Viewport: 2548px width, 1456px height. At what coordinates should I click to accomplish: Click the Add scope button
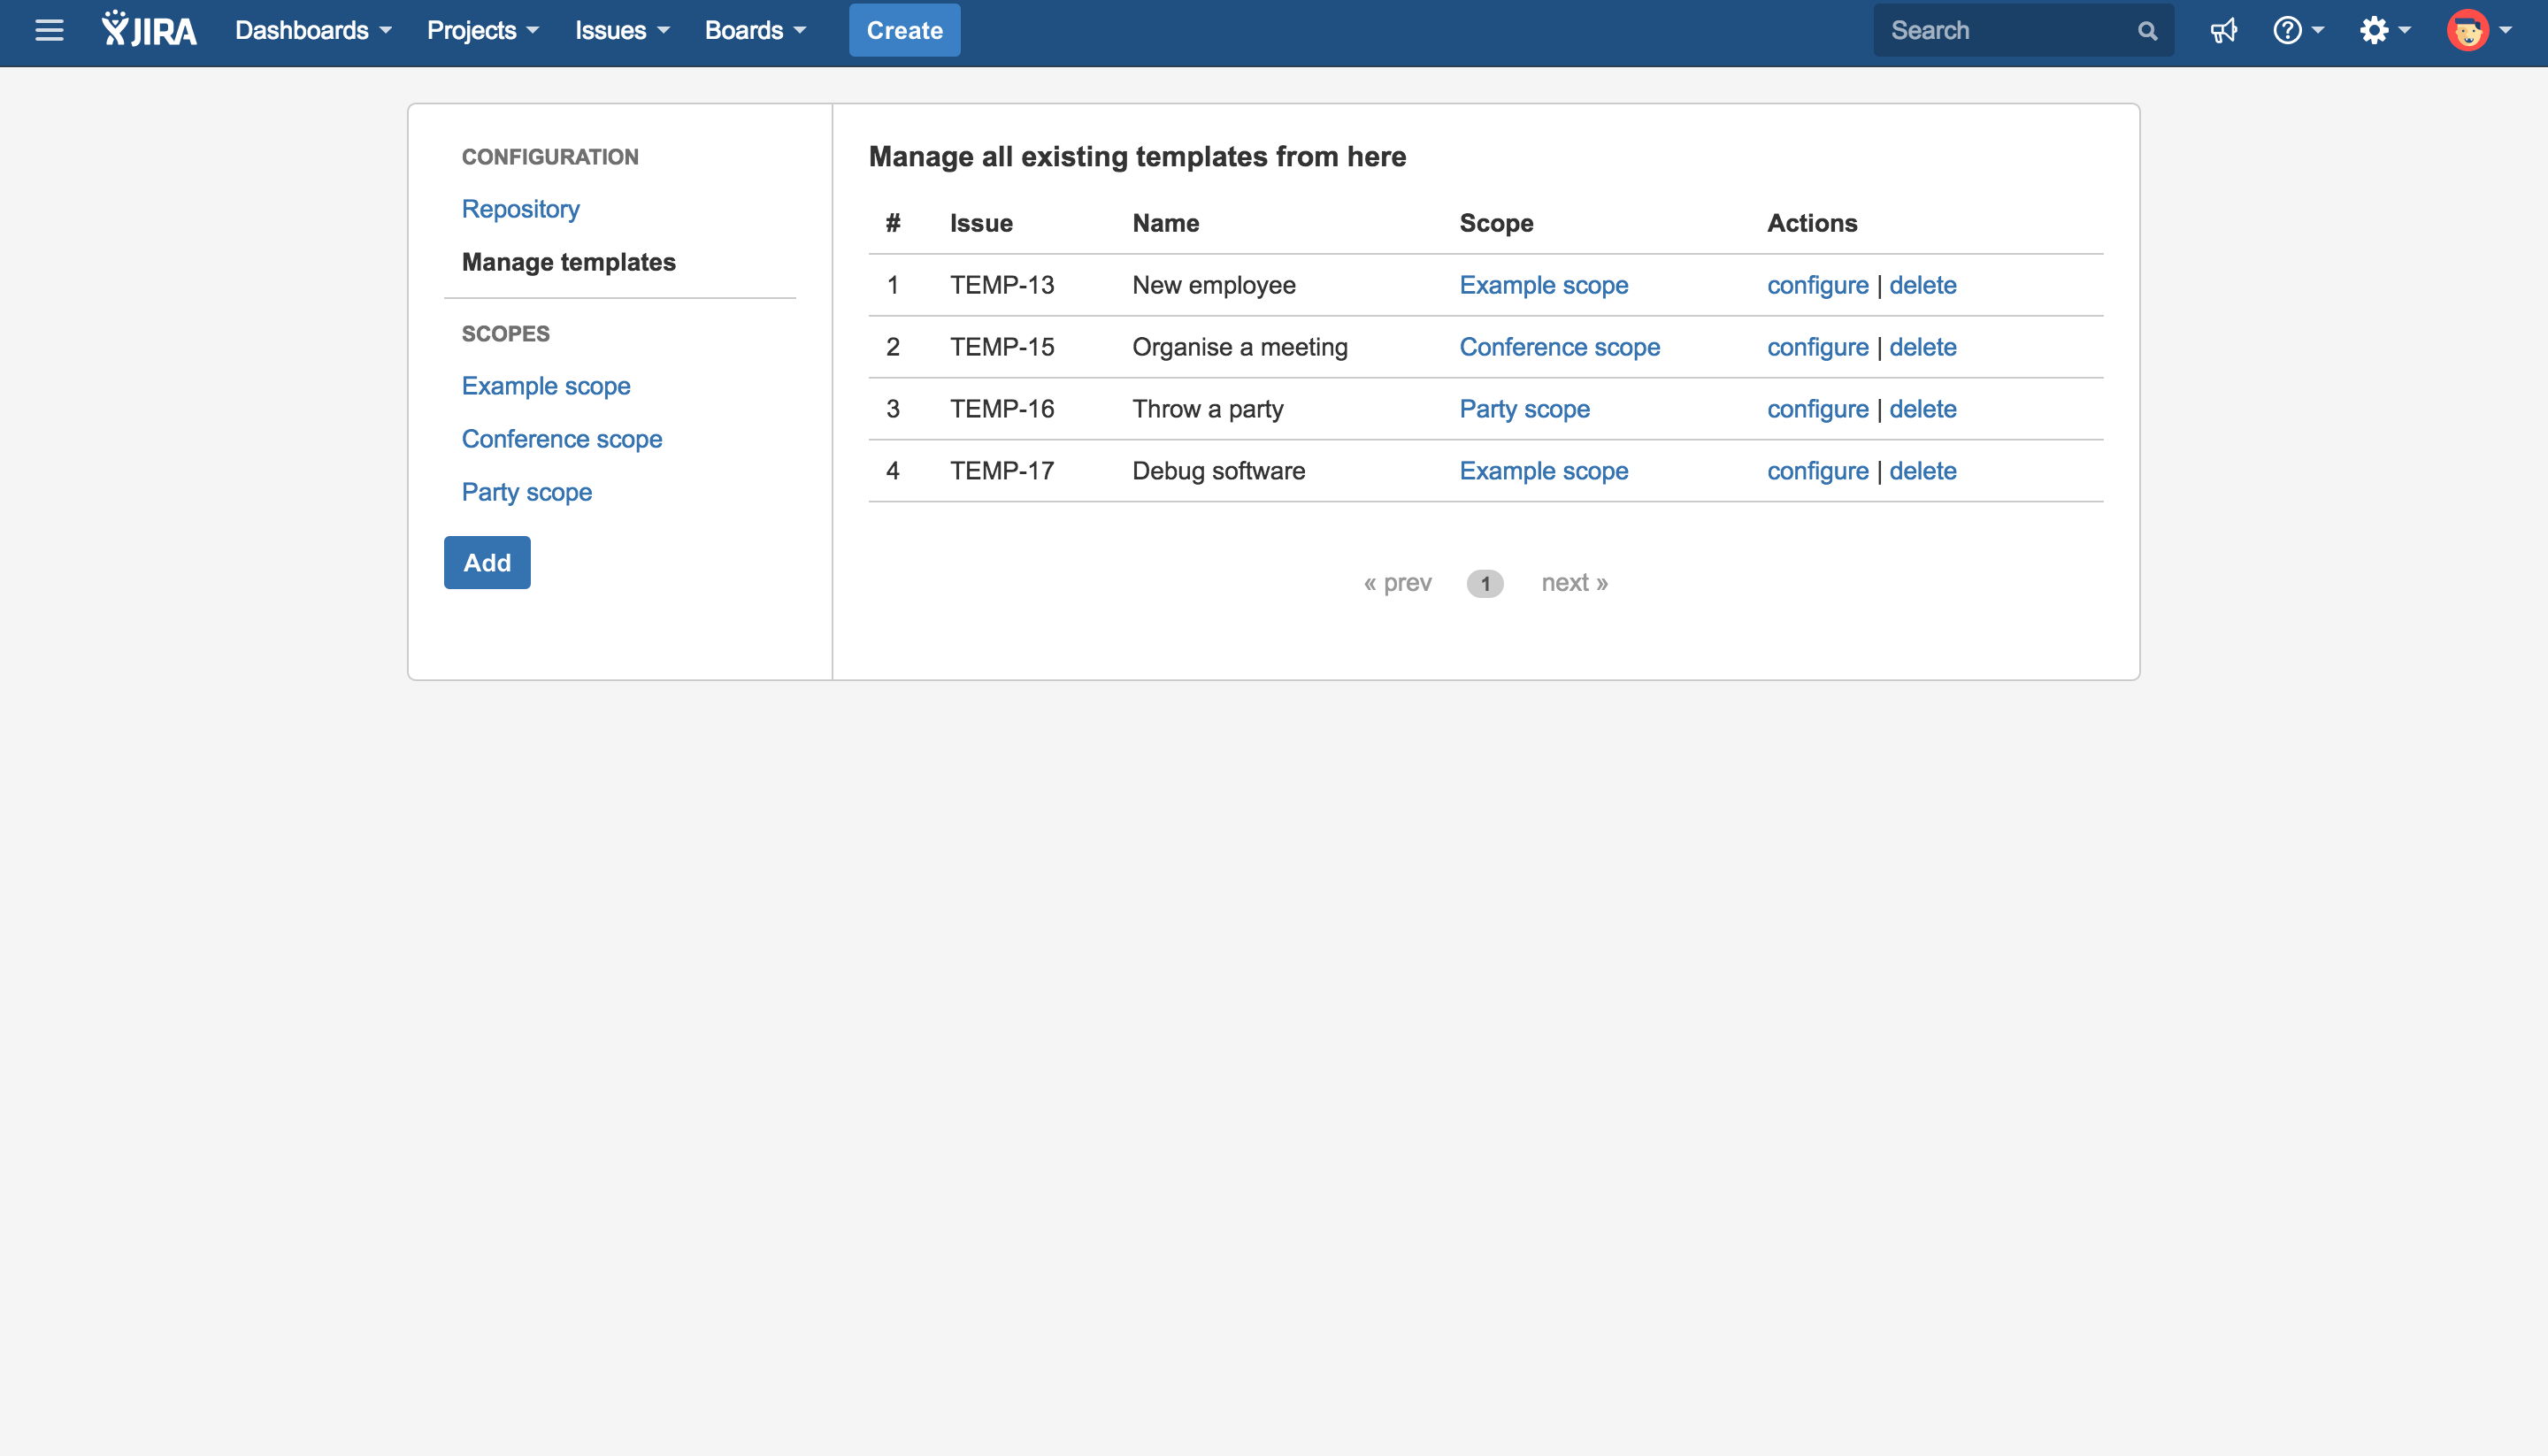(x=487, y=563)
